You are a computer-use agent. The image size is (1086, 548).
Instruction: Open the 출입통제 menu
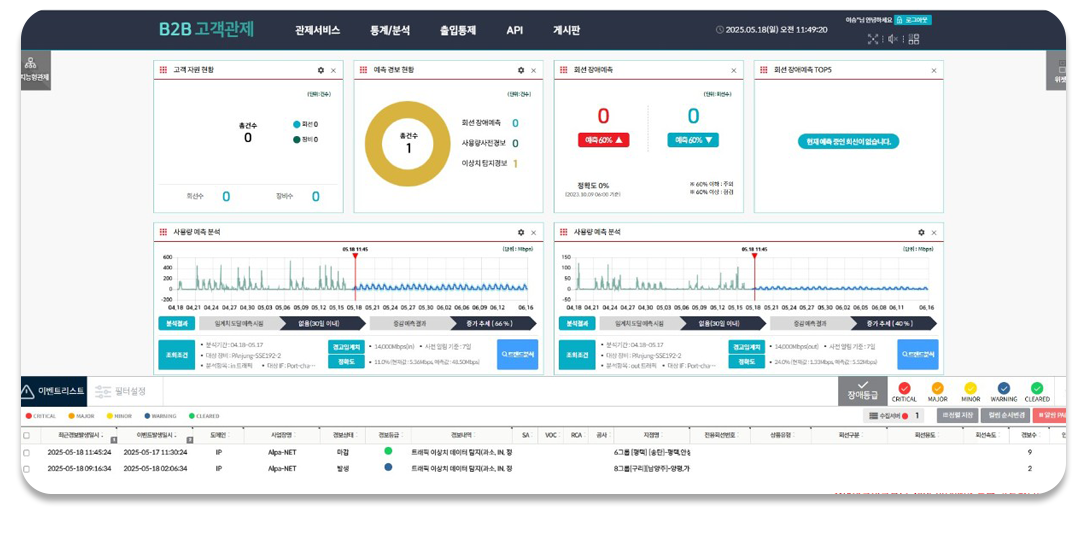pos(458,30)
